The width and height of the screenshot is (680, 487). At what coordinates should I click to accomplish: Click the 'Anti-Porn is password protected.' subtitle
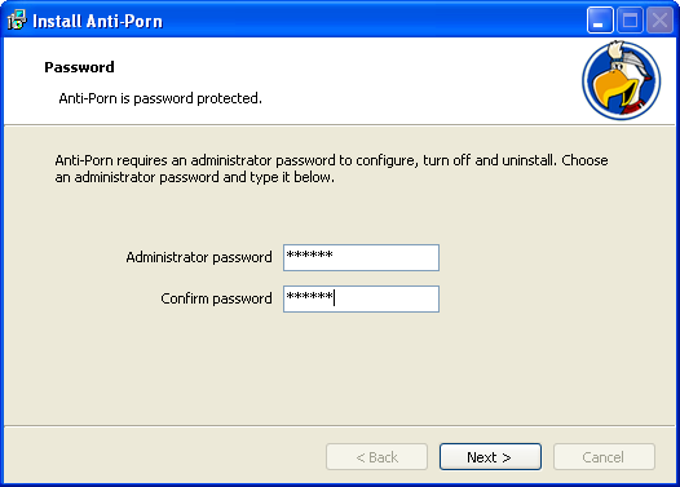160,98
